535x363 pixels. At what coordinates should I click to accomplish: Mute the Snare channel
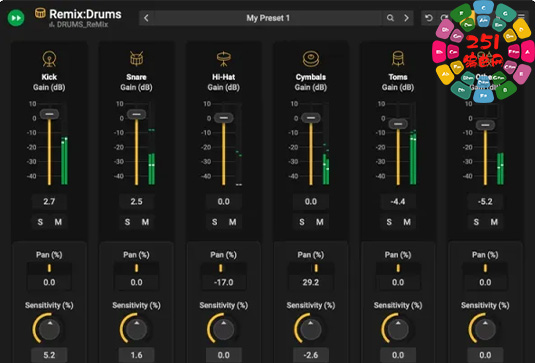(x=145, y=222)
